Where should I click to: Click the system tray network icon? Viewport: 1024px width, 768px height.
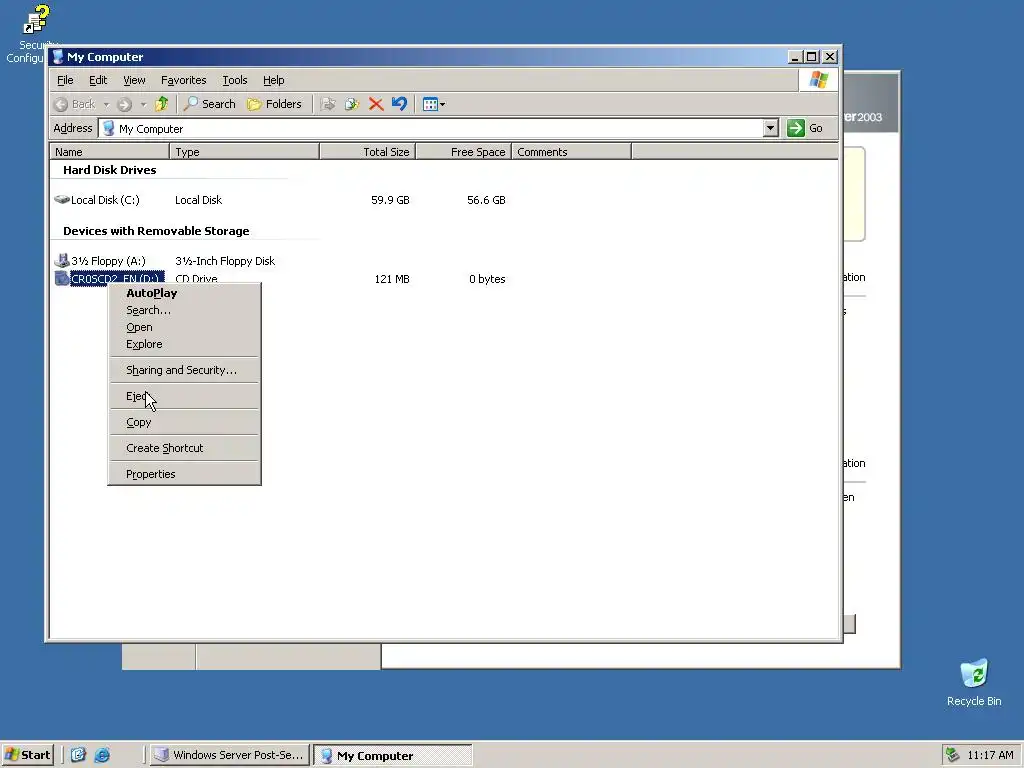(953, 755)
